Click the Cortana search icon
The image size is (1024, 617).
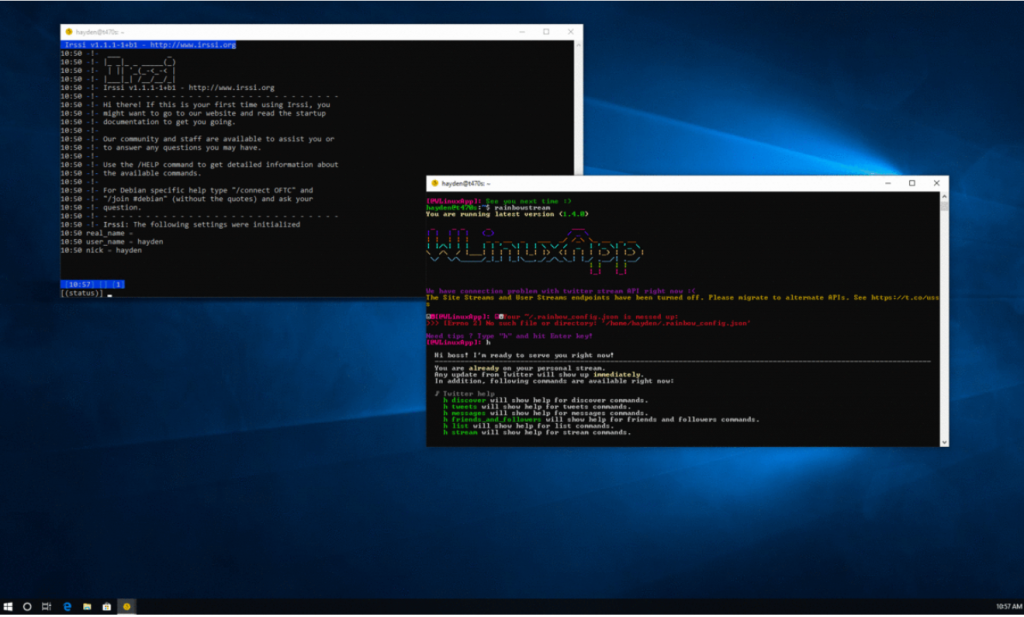(x=27, y=605)
